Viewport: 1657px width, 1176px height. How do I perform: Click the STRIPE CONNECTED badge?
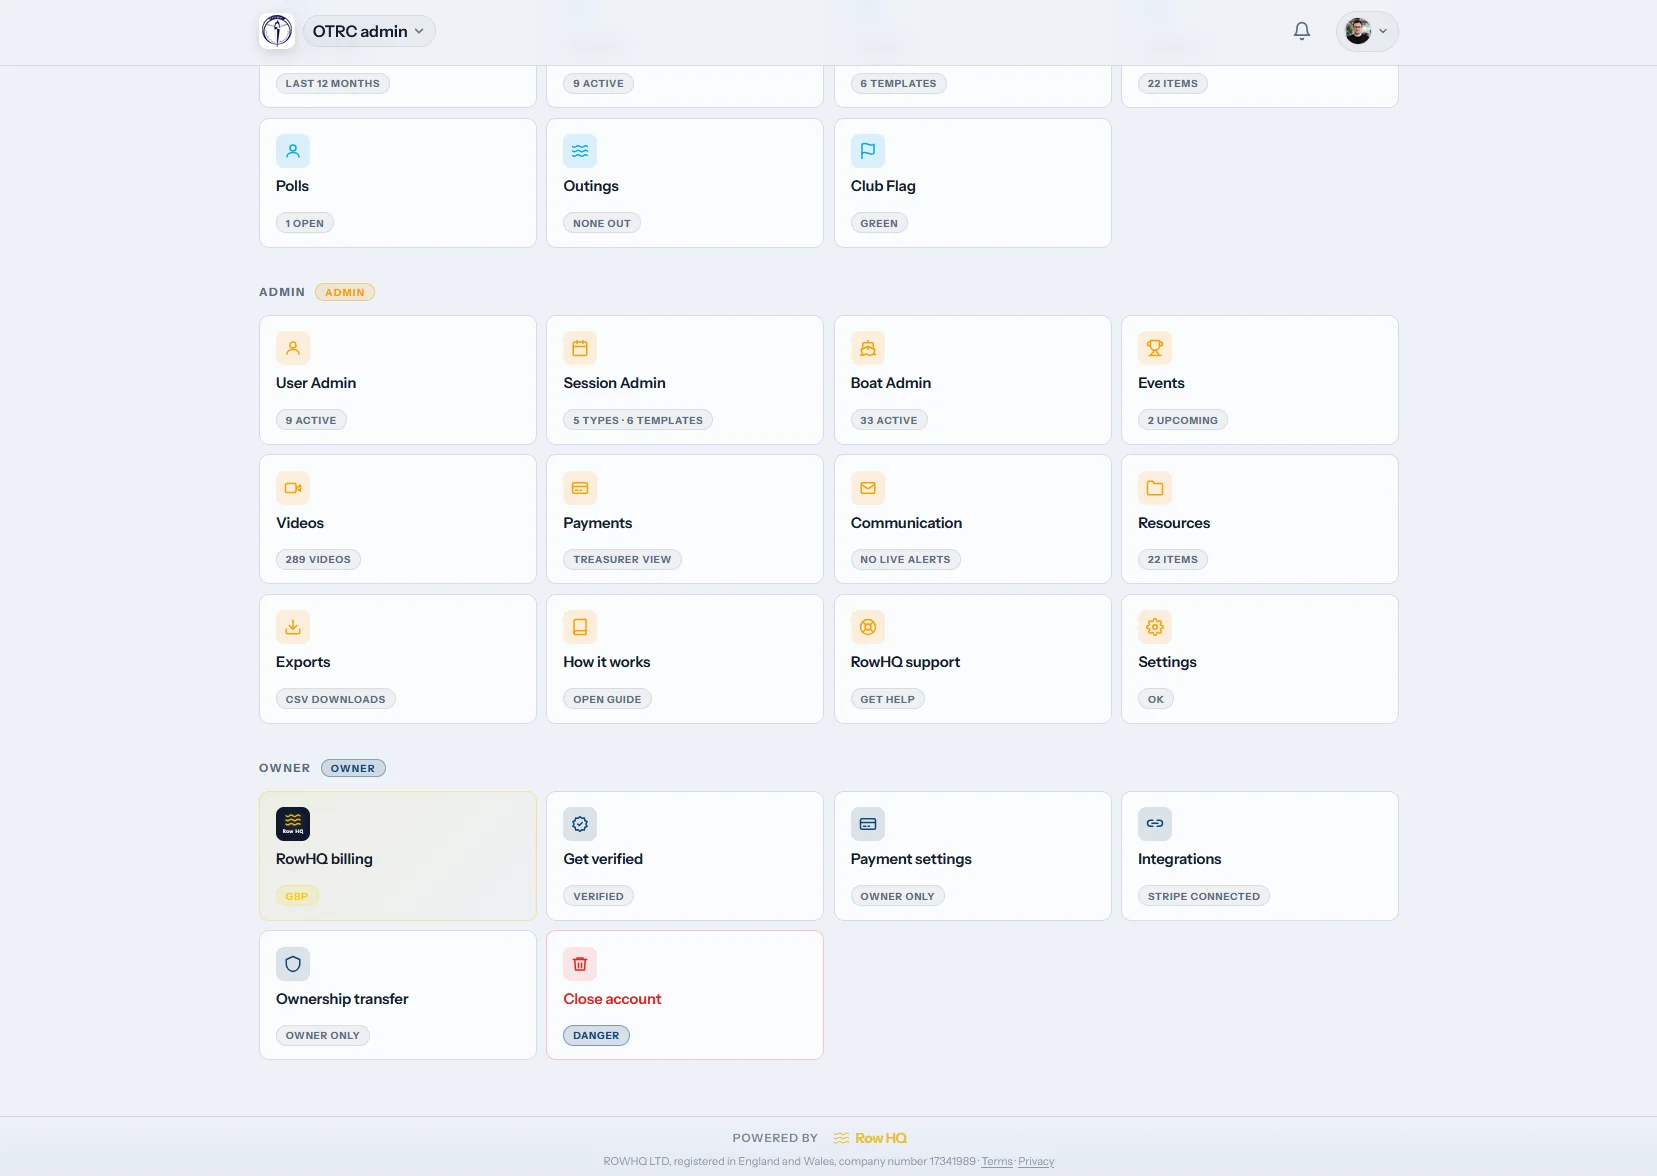pos(1204,896)
